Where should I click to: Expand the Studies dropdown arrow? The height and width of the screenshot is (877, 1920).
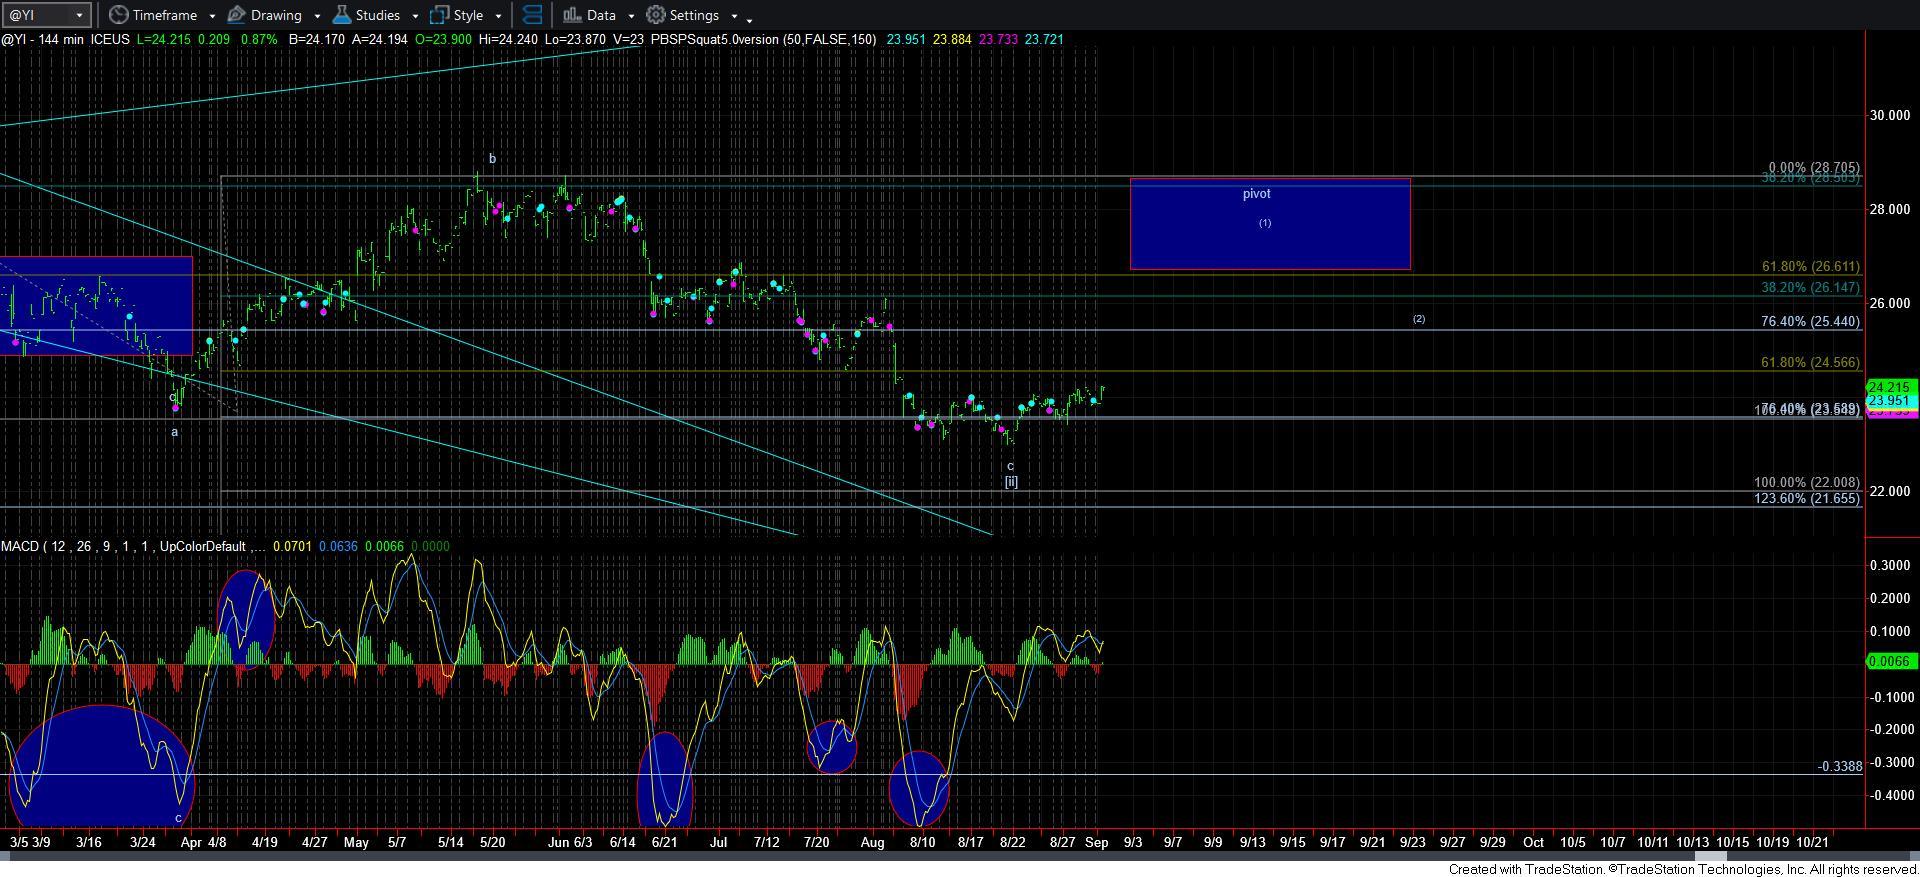415,17
